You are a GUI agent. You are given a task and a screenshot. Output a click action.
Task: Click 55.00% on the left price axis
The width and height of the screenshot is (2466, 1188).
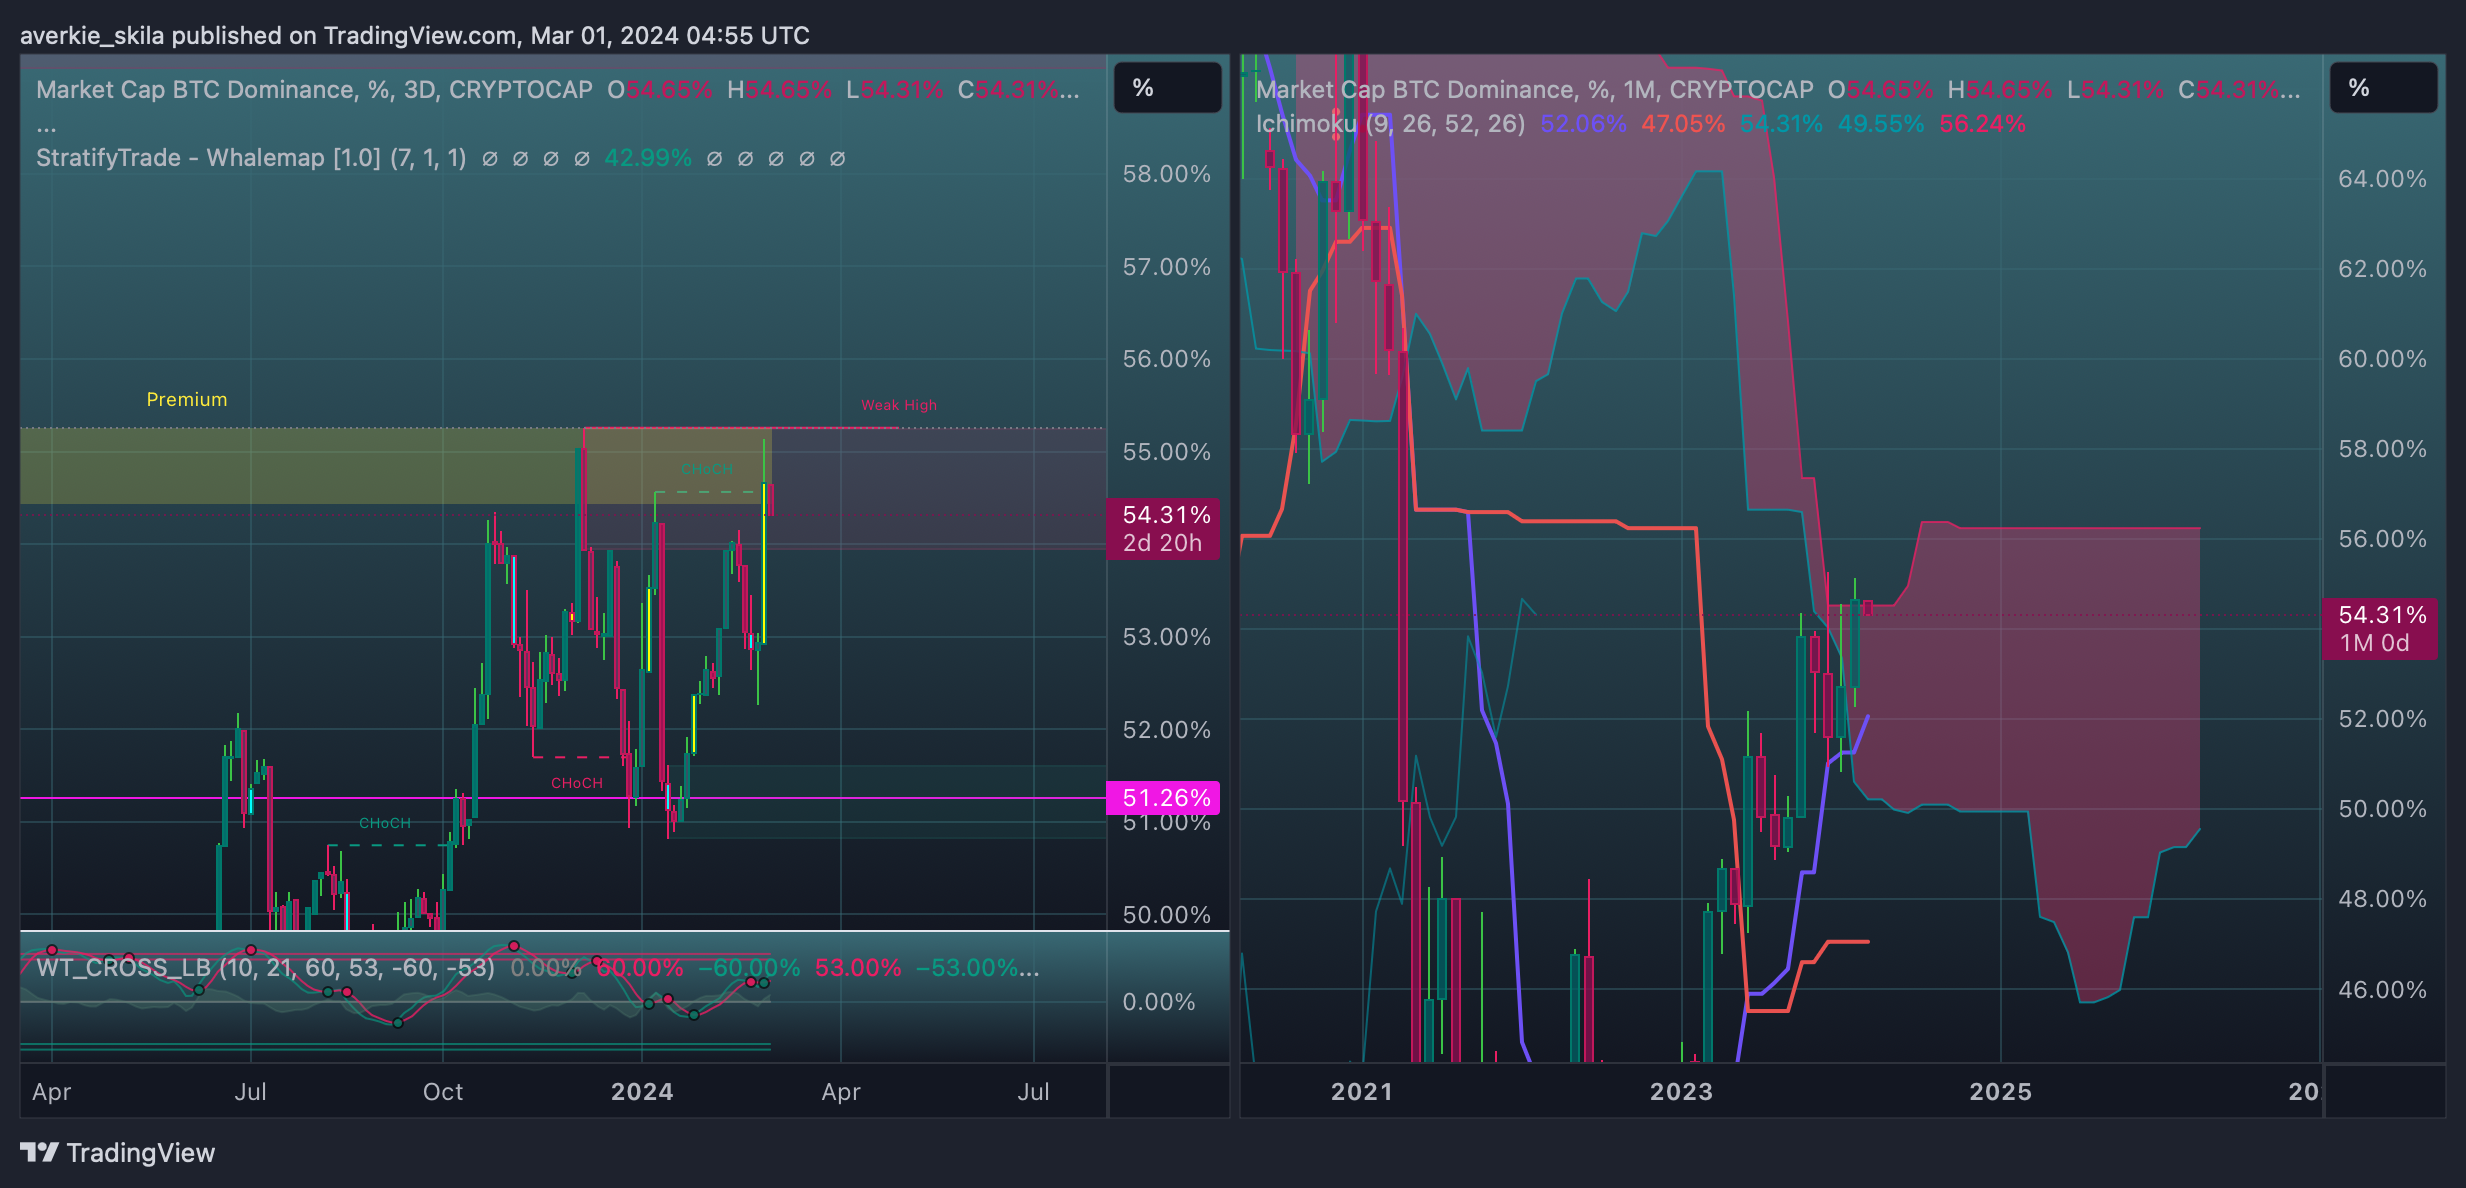pos(1166,452)
